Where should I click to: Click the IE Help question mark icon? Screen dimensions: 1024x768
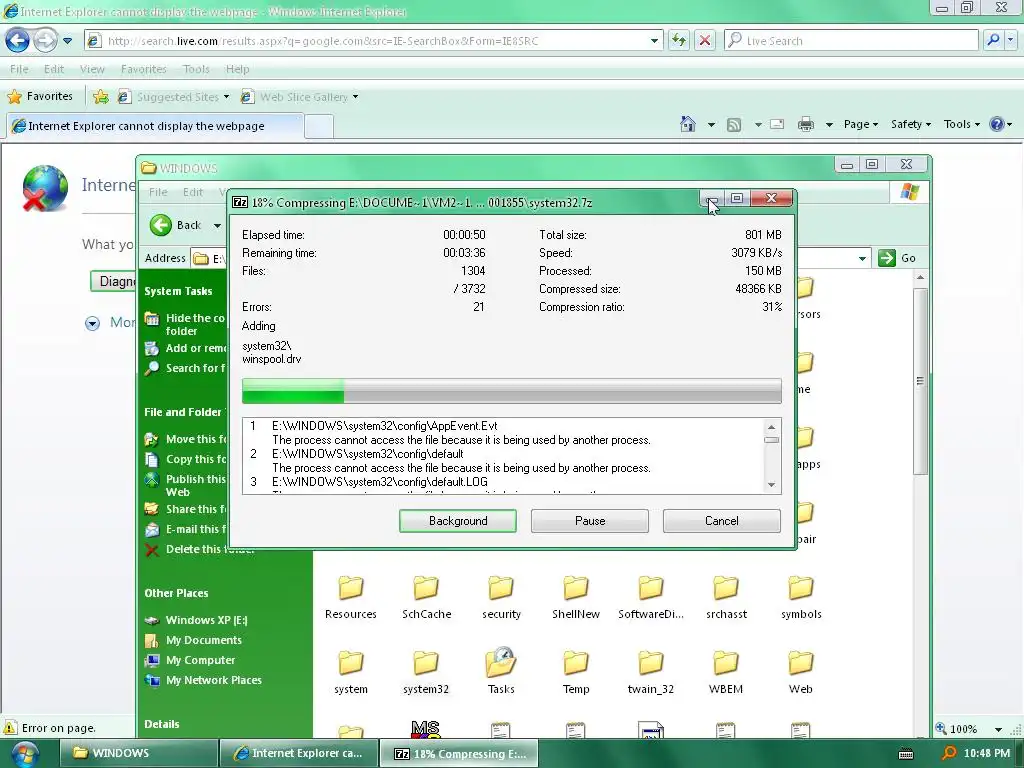(997, 124)
